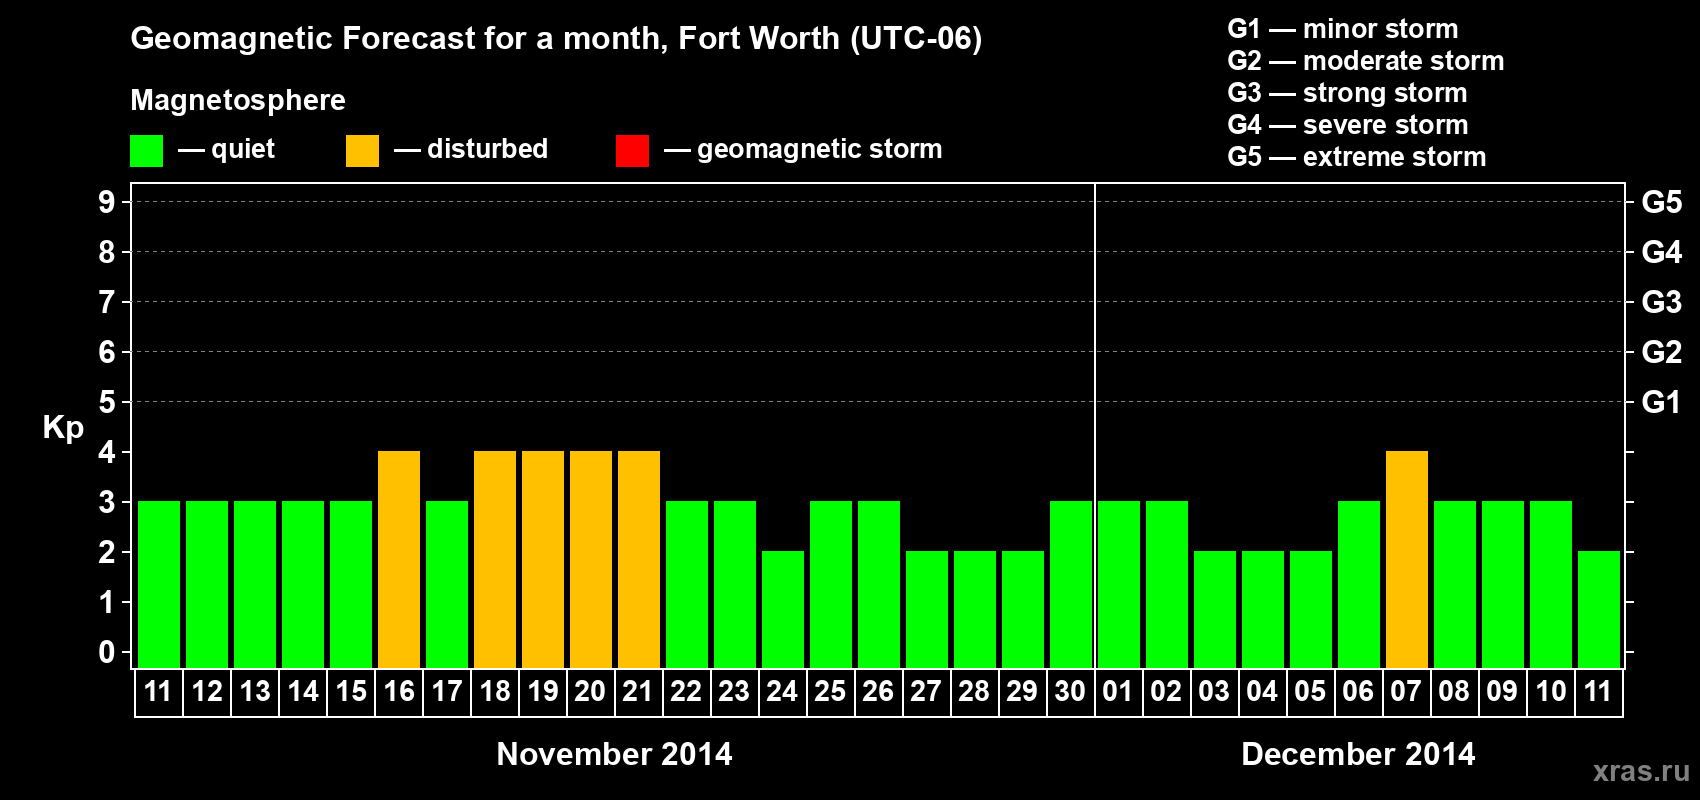Click the green quiet legend swatch
This screenshot has width=1700, height=800.
coord(146,151)
